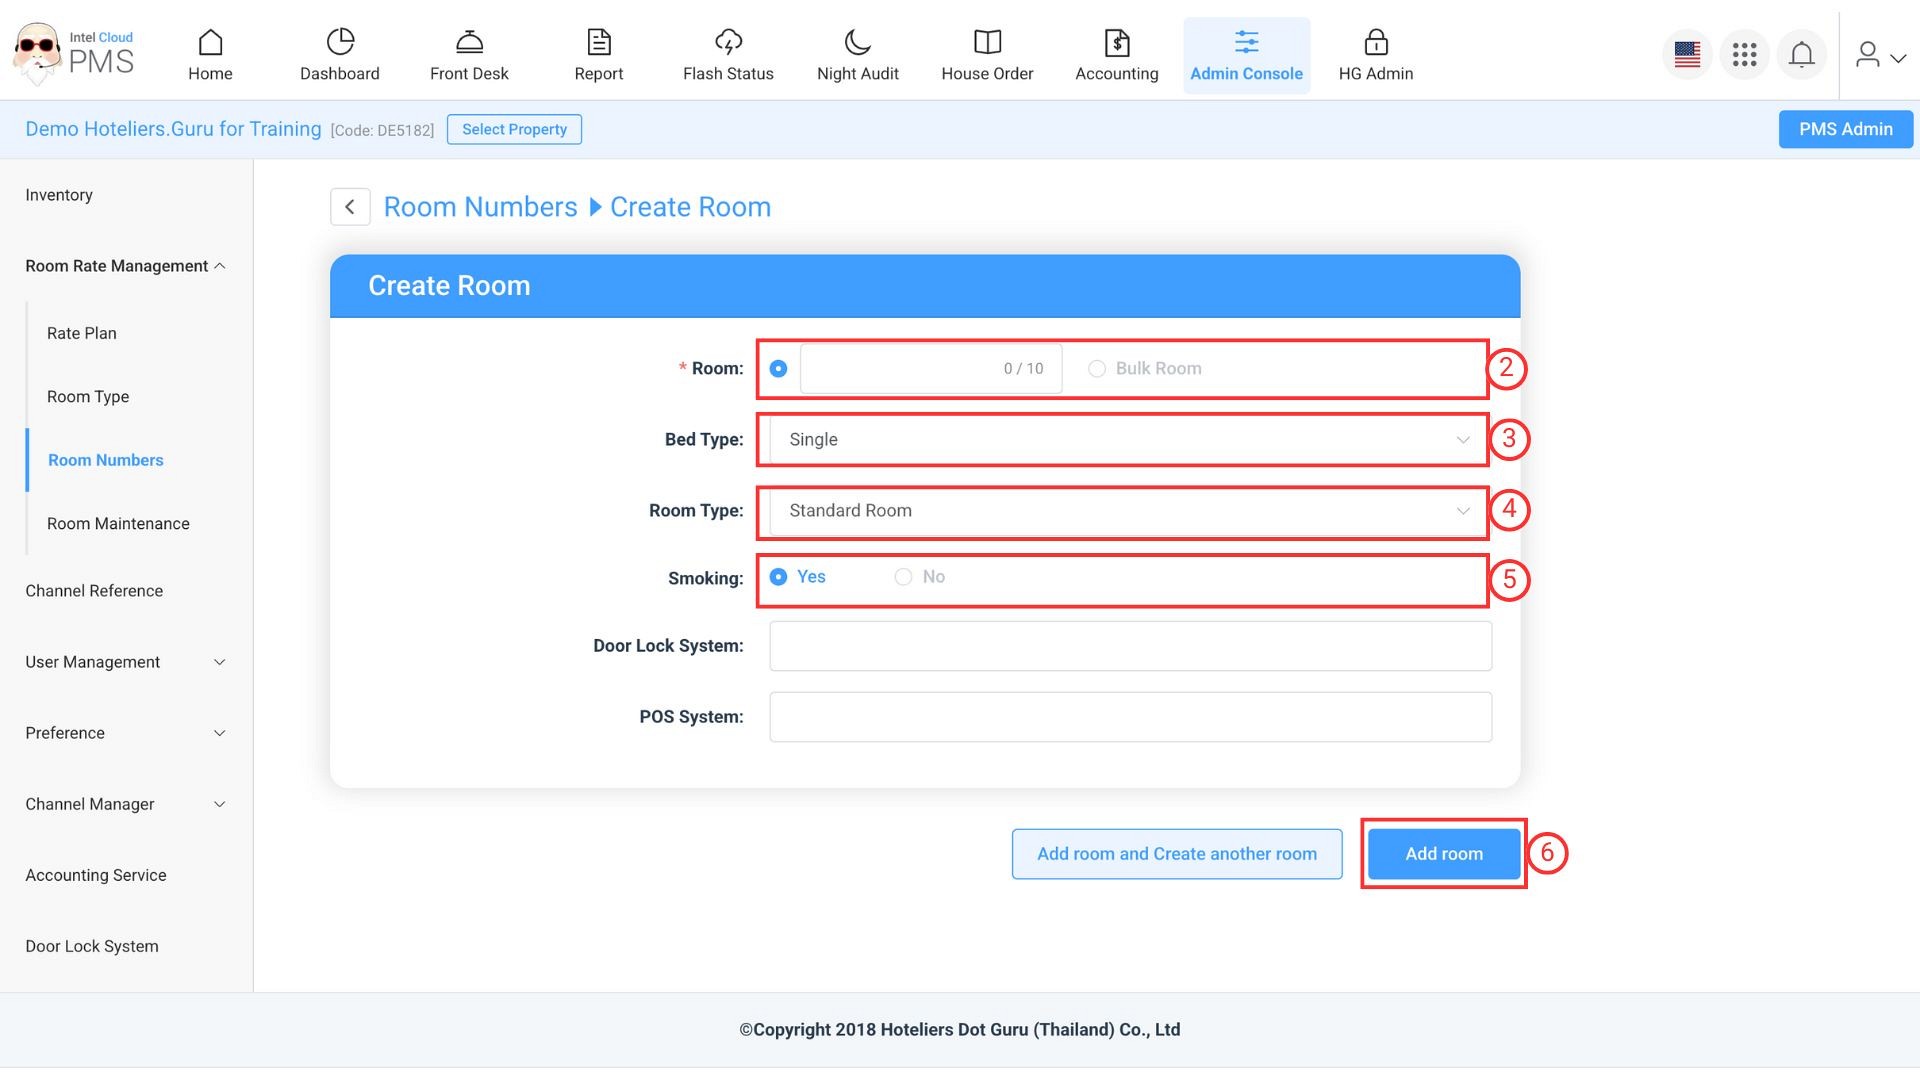Image resolution: width=1920 pixels, height=1080 pixels.
Task: Select the Smoking Yes radio button
Action: click(778, 577)
